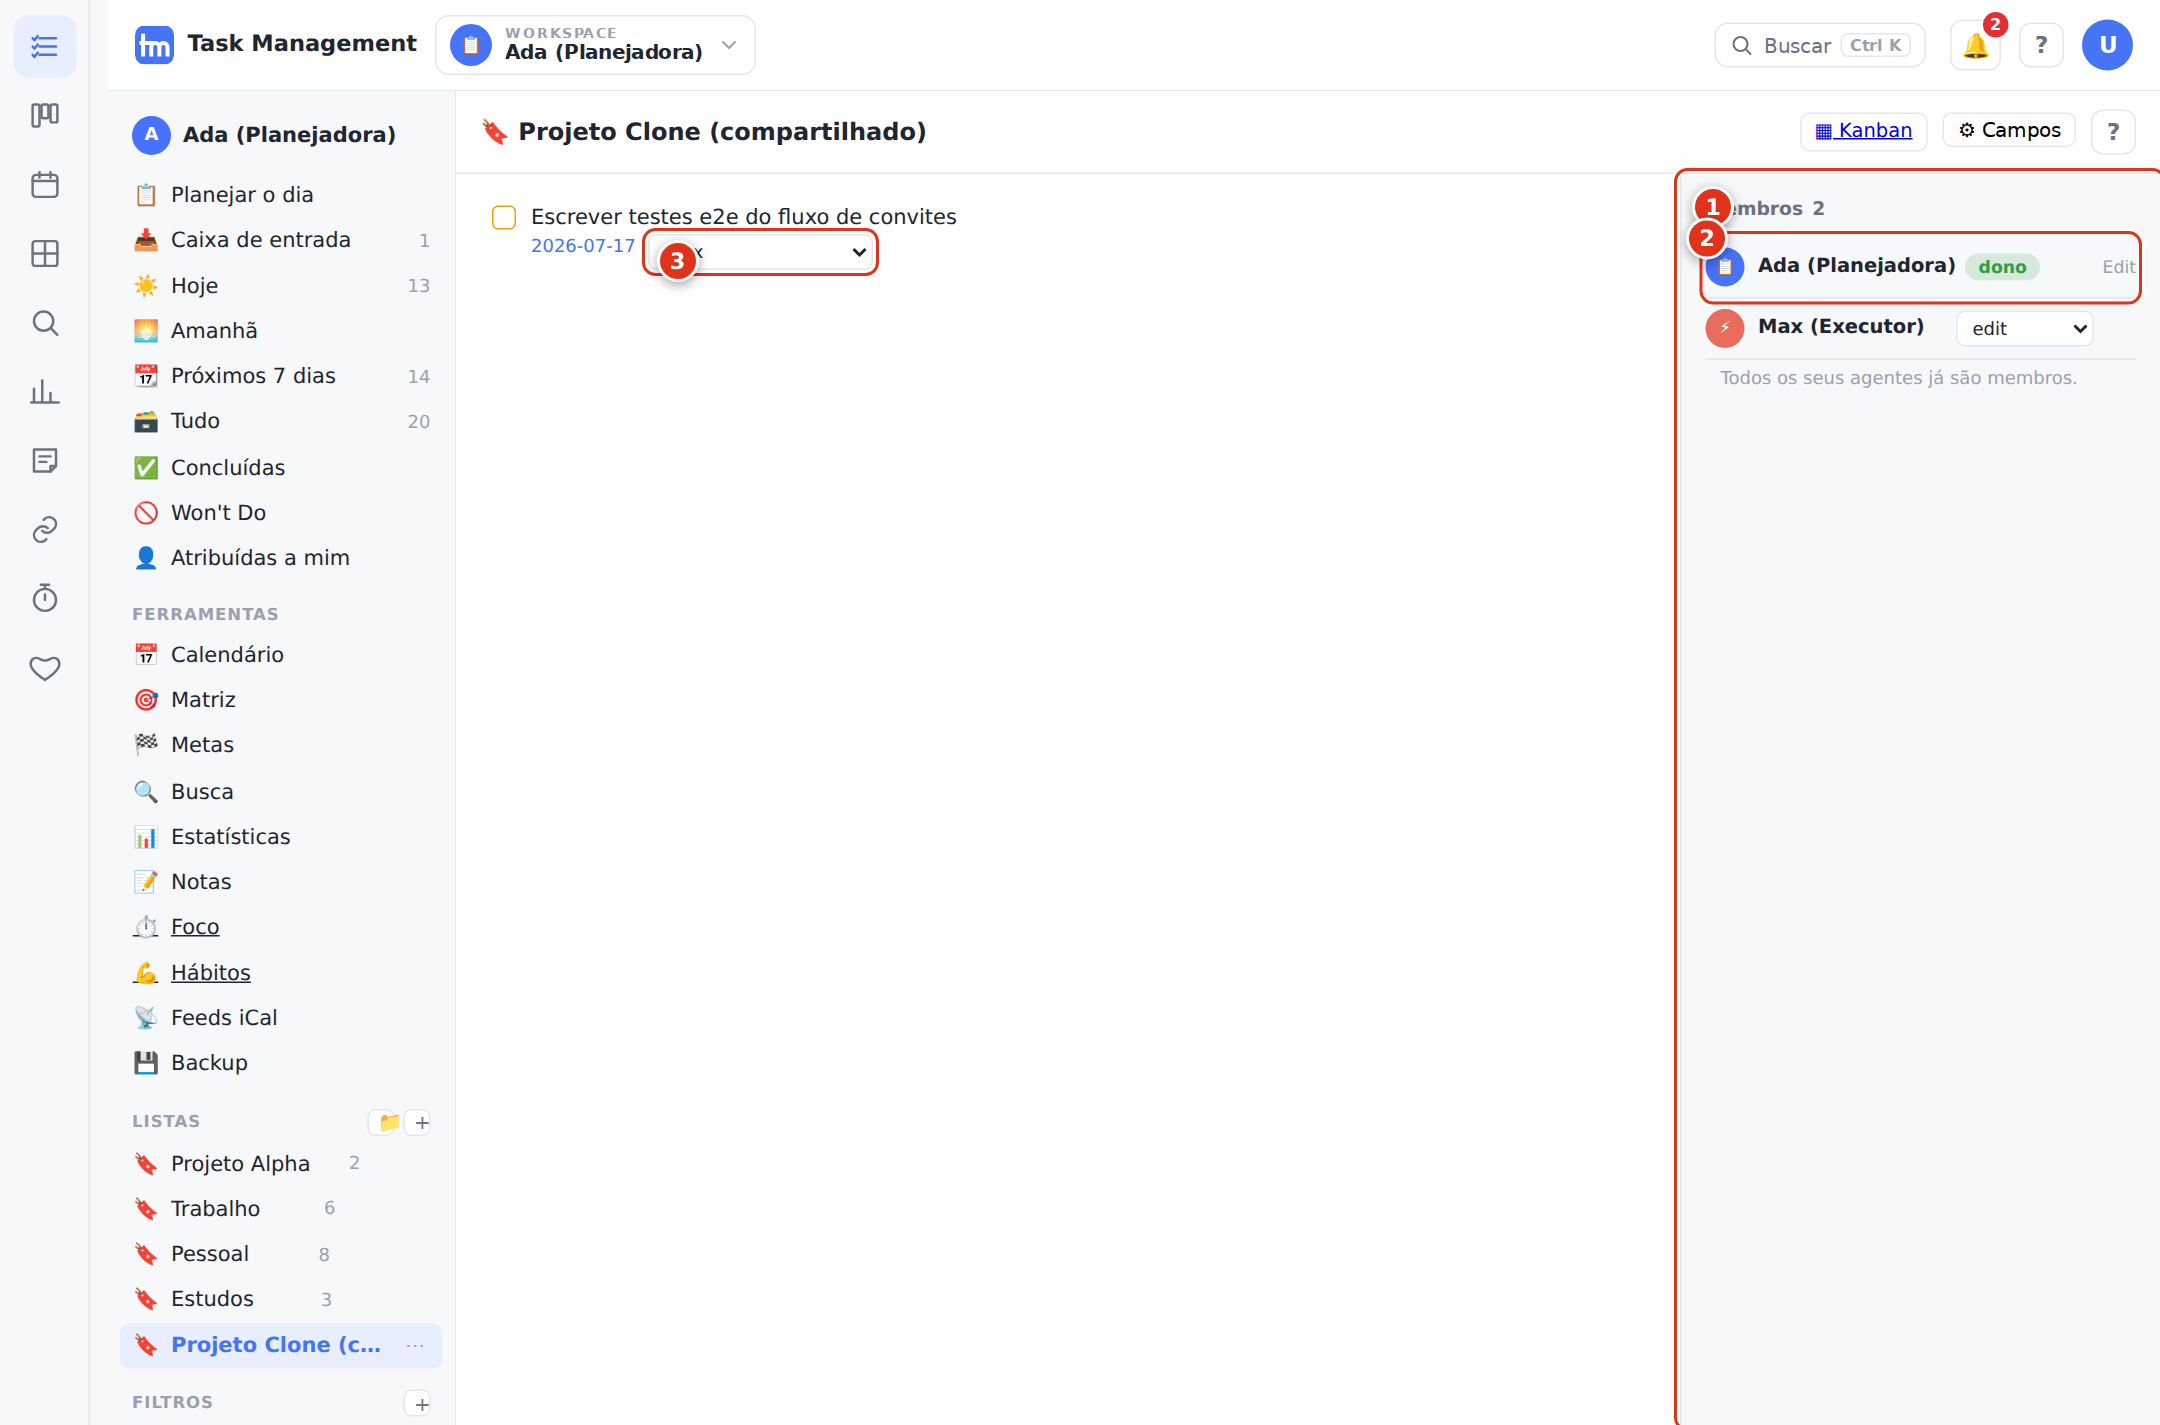The image size is (2160, 1425).
Task: Open Notas tool
Action: [280, 882]
